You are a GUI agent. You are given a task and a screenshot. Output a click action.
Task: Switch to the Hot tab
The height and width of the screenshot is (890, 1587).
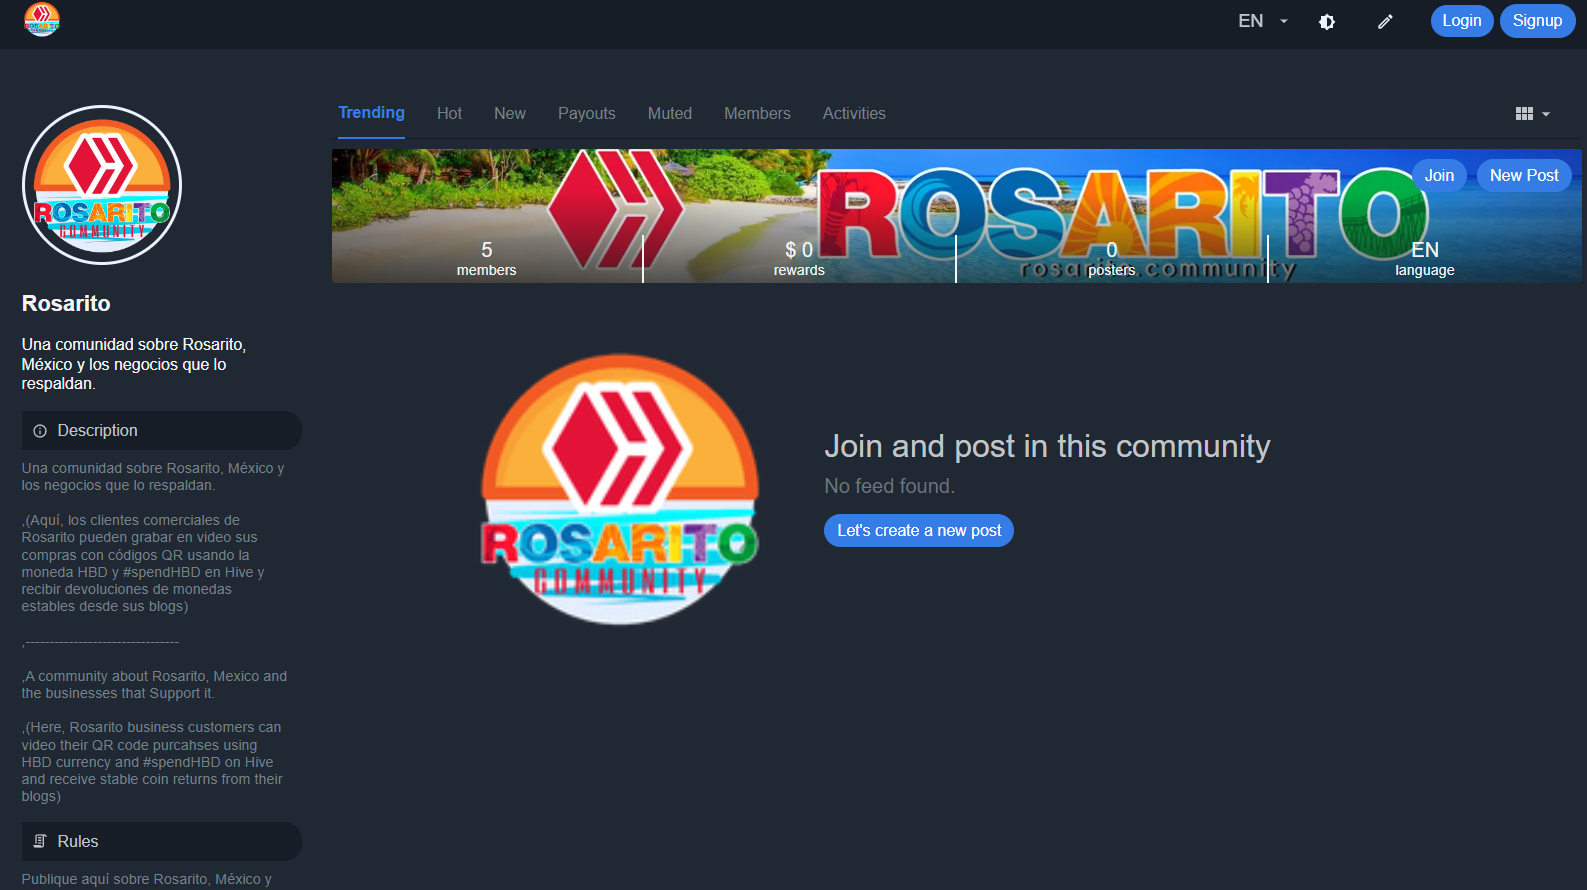coord(449,114)
